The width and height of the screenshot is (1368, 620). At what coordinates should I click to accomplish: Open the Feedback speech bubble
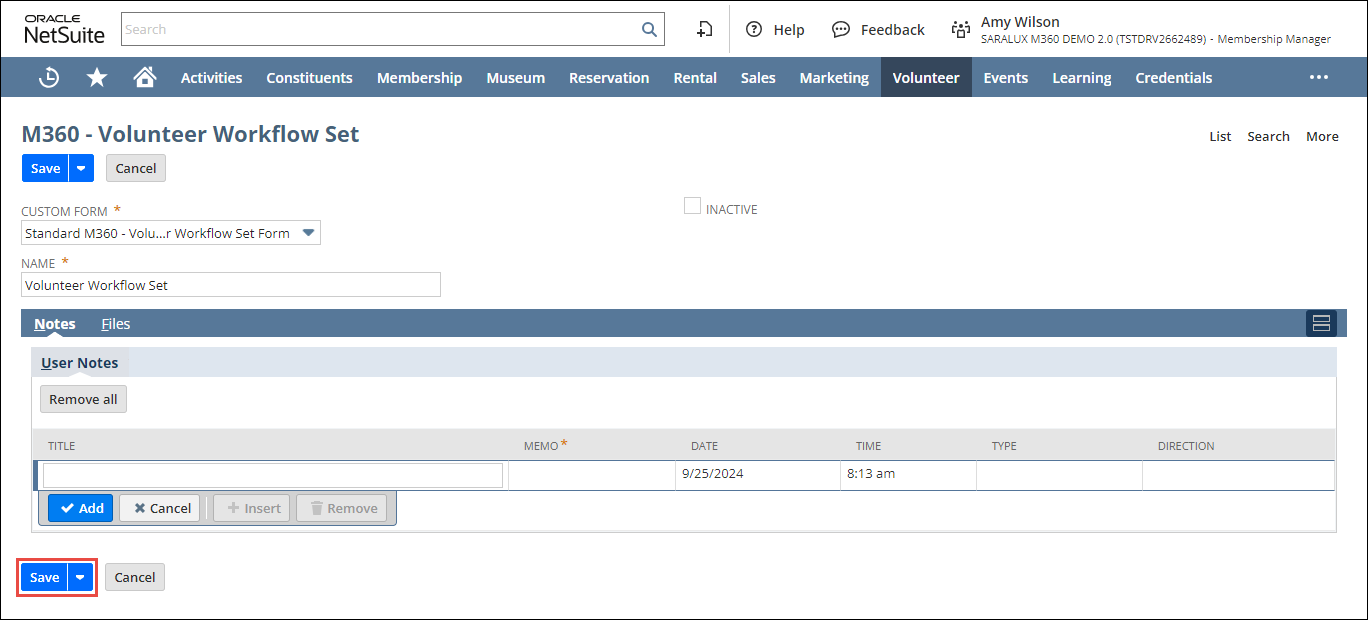pyautogui.click(x=842, y=30)
